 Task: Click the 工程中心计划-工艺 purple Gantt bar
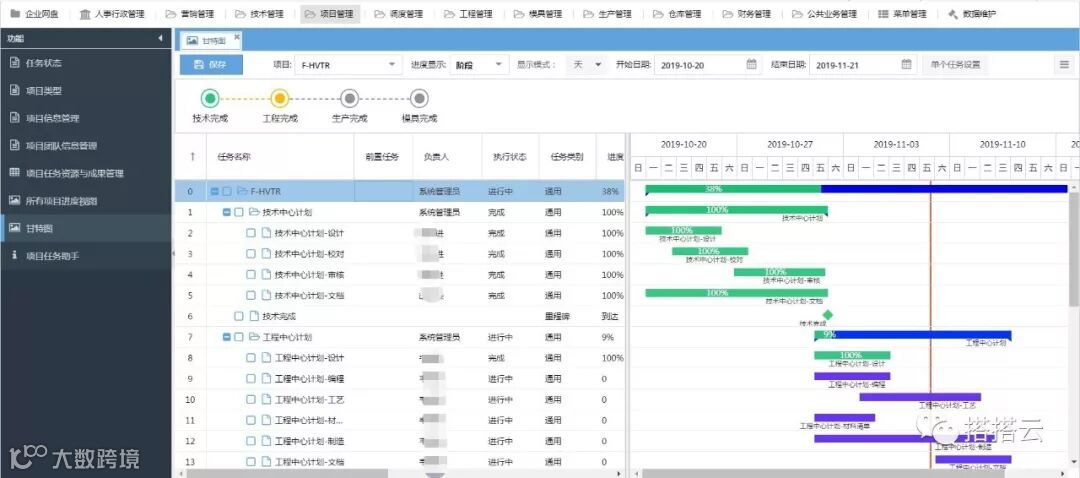coord(920,397)
